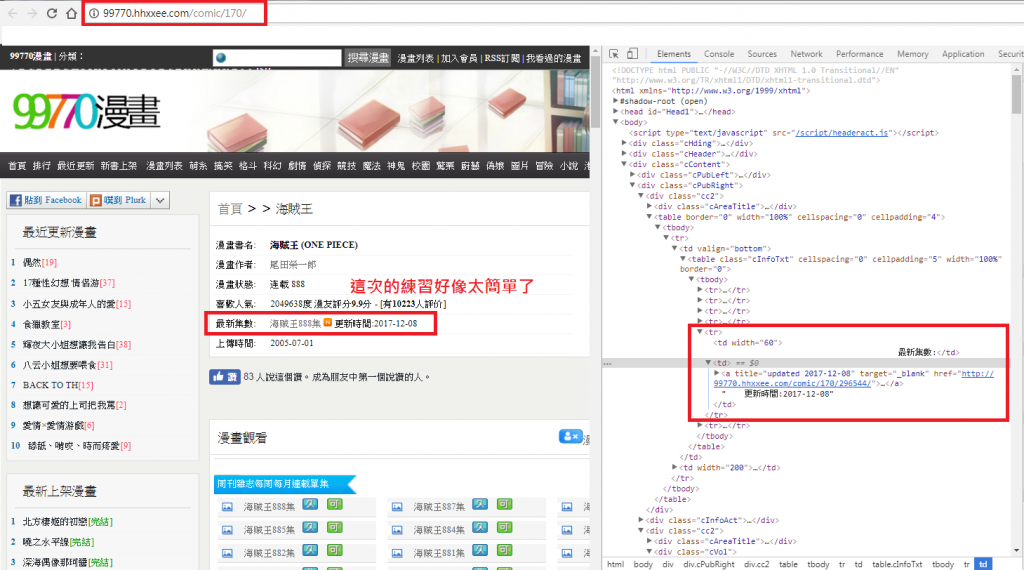
Task: Click the 搜尋漫畫 search button
Action: coord(368,58)
